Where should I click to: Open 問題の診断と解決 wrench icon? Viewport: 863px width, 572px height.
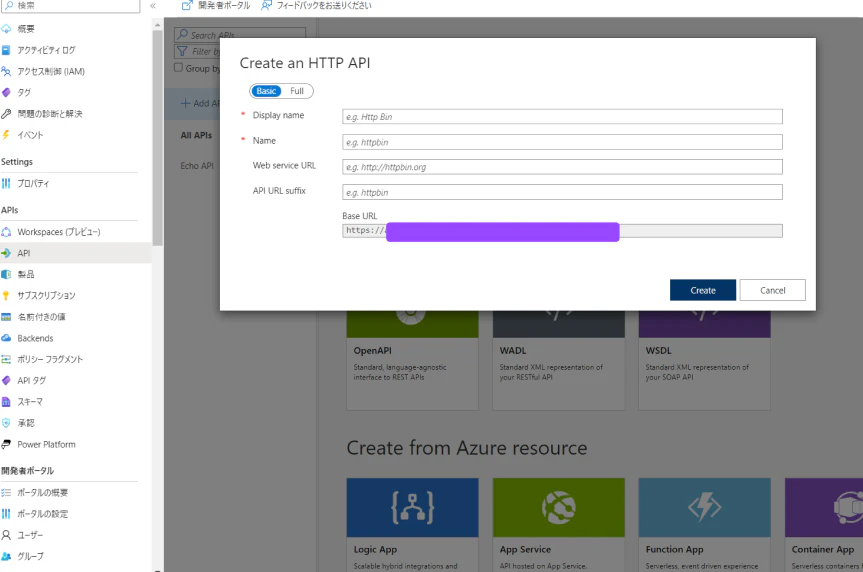click(6, 113)
